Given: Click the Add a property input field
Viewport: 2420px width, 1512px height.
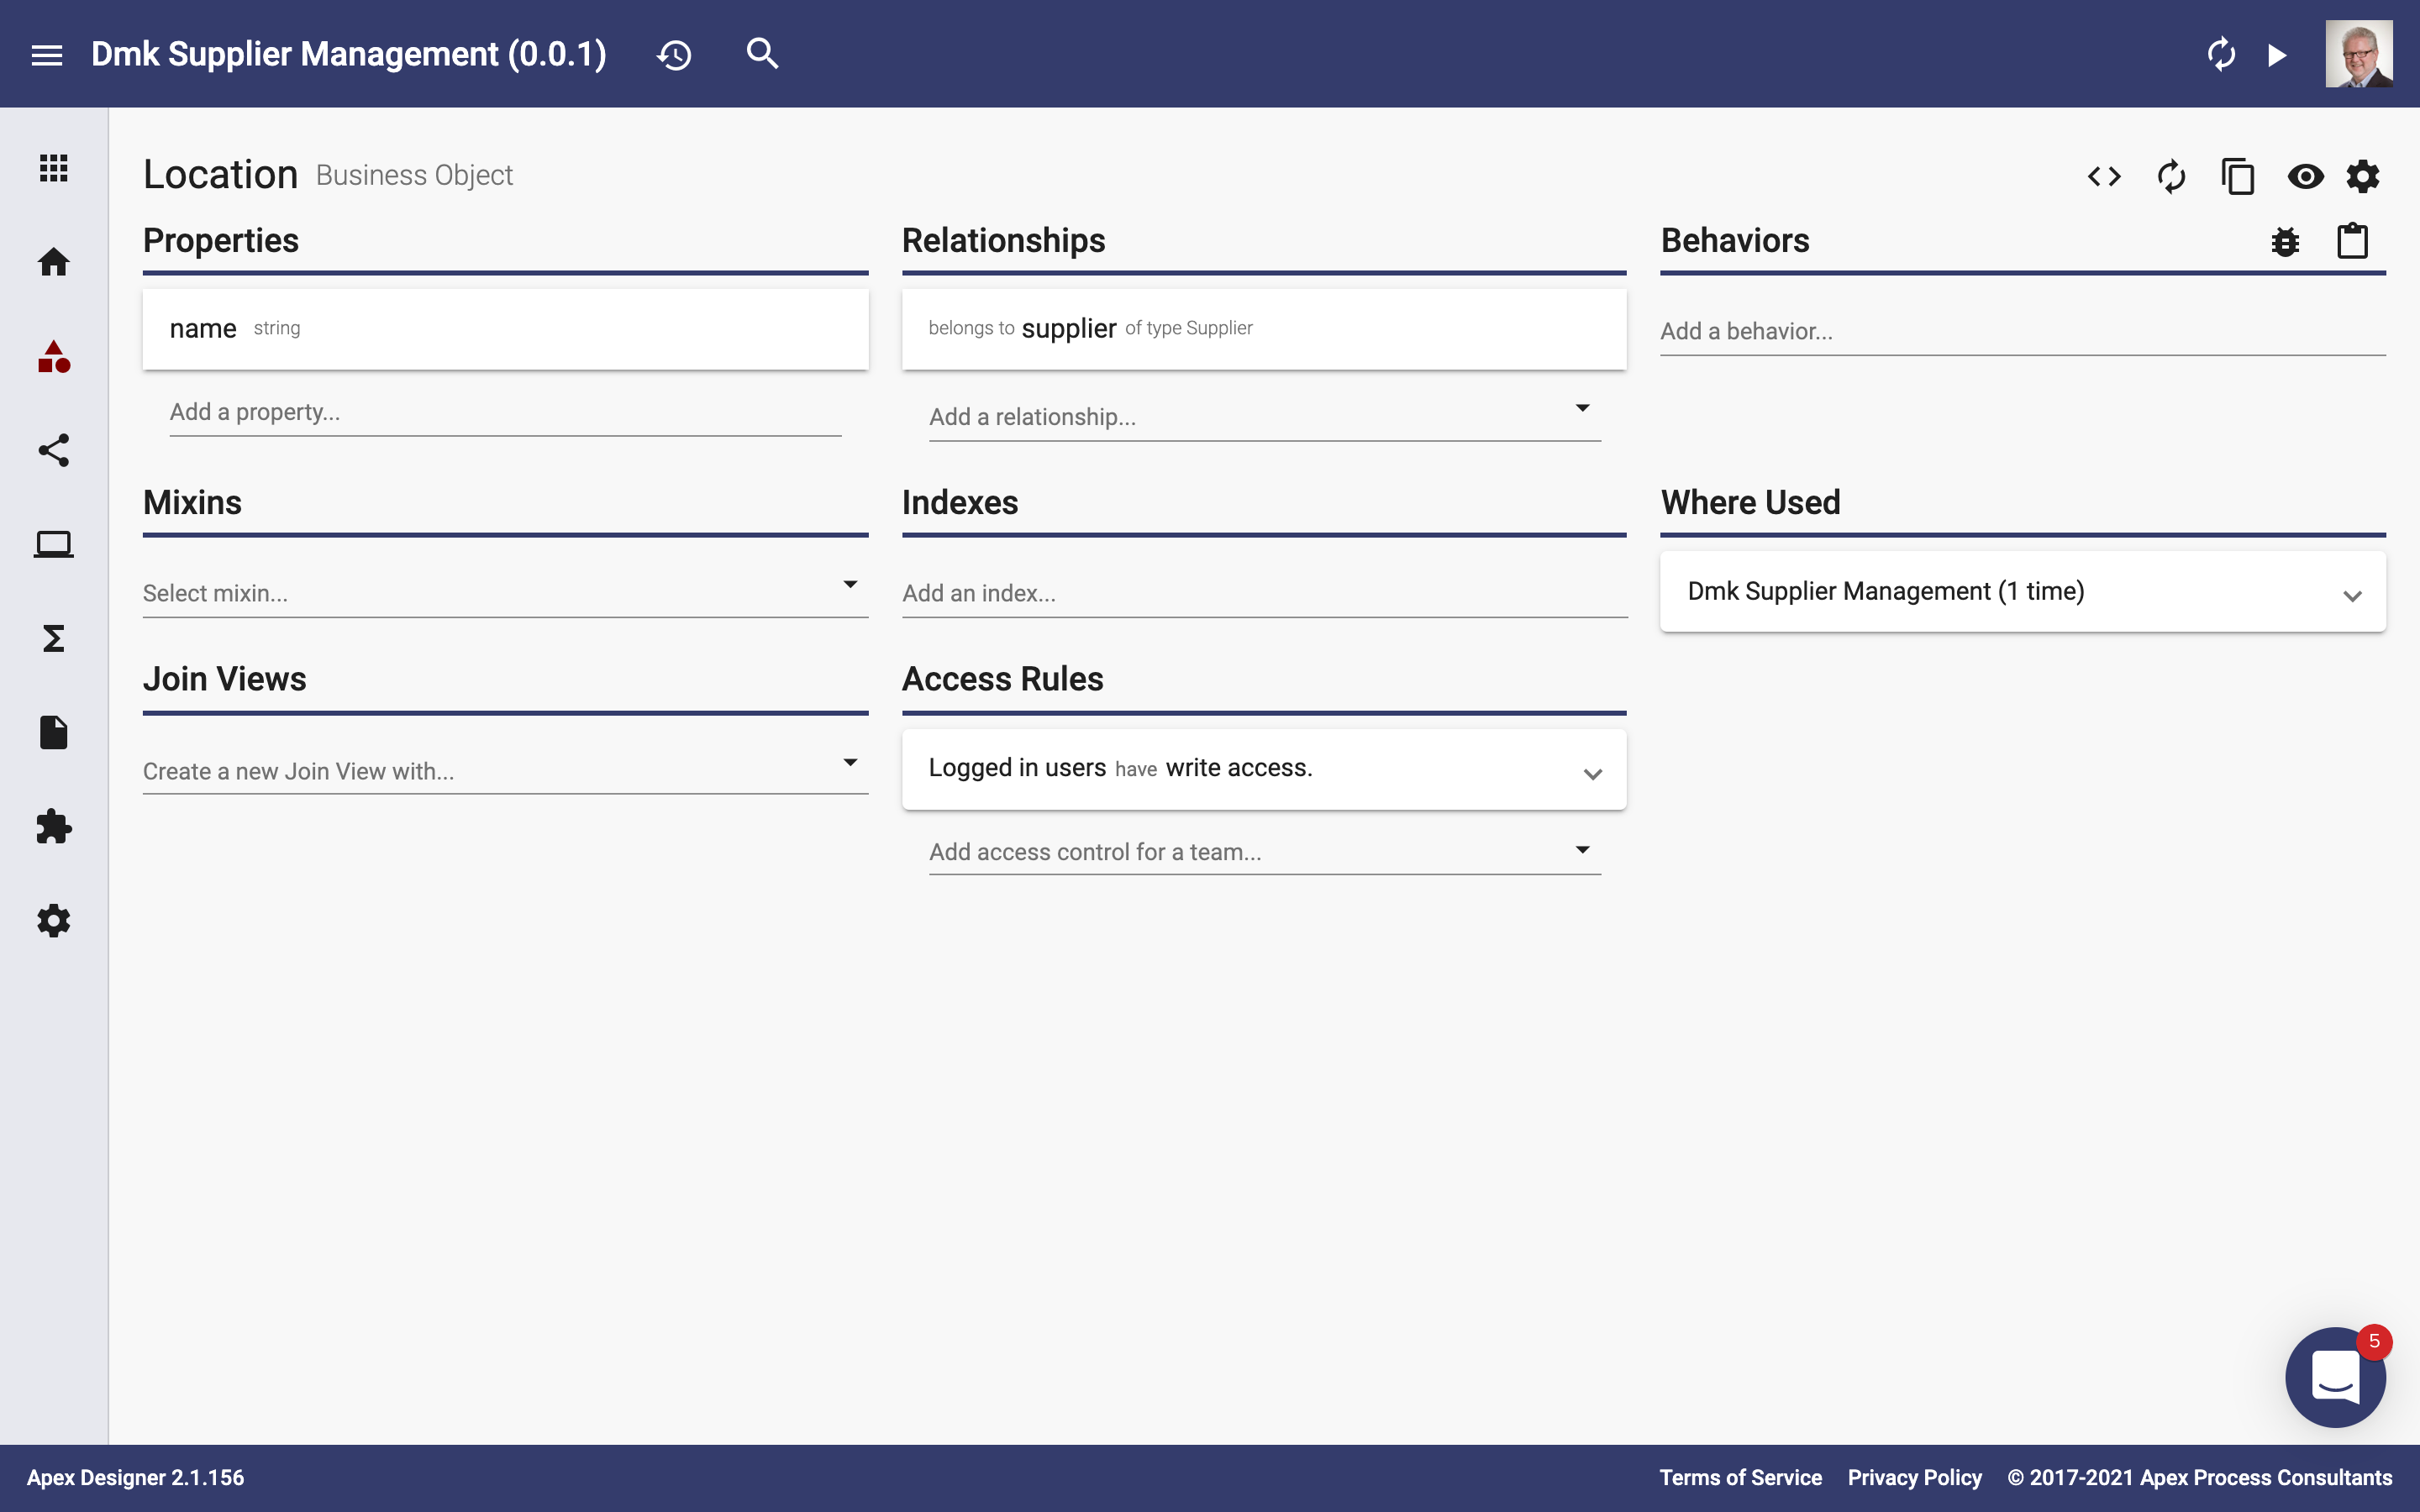Looking at the screenshot, I should click(x=505, y=412).
